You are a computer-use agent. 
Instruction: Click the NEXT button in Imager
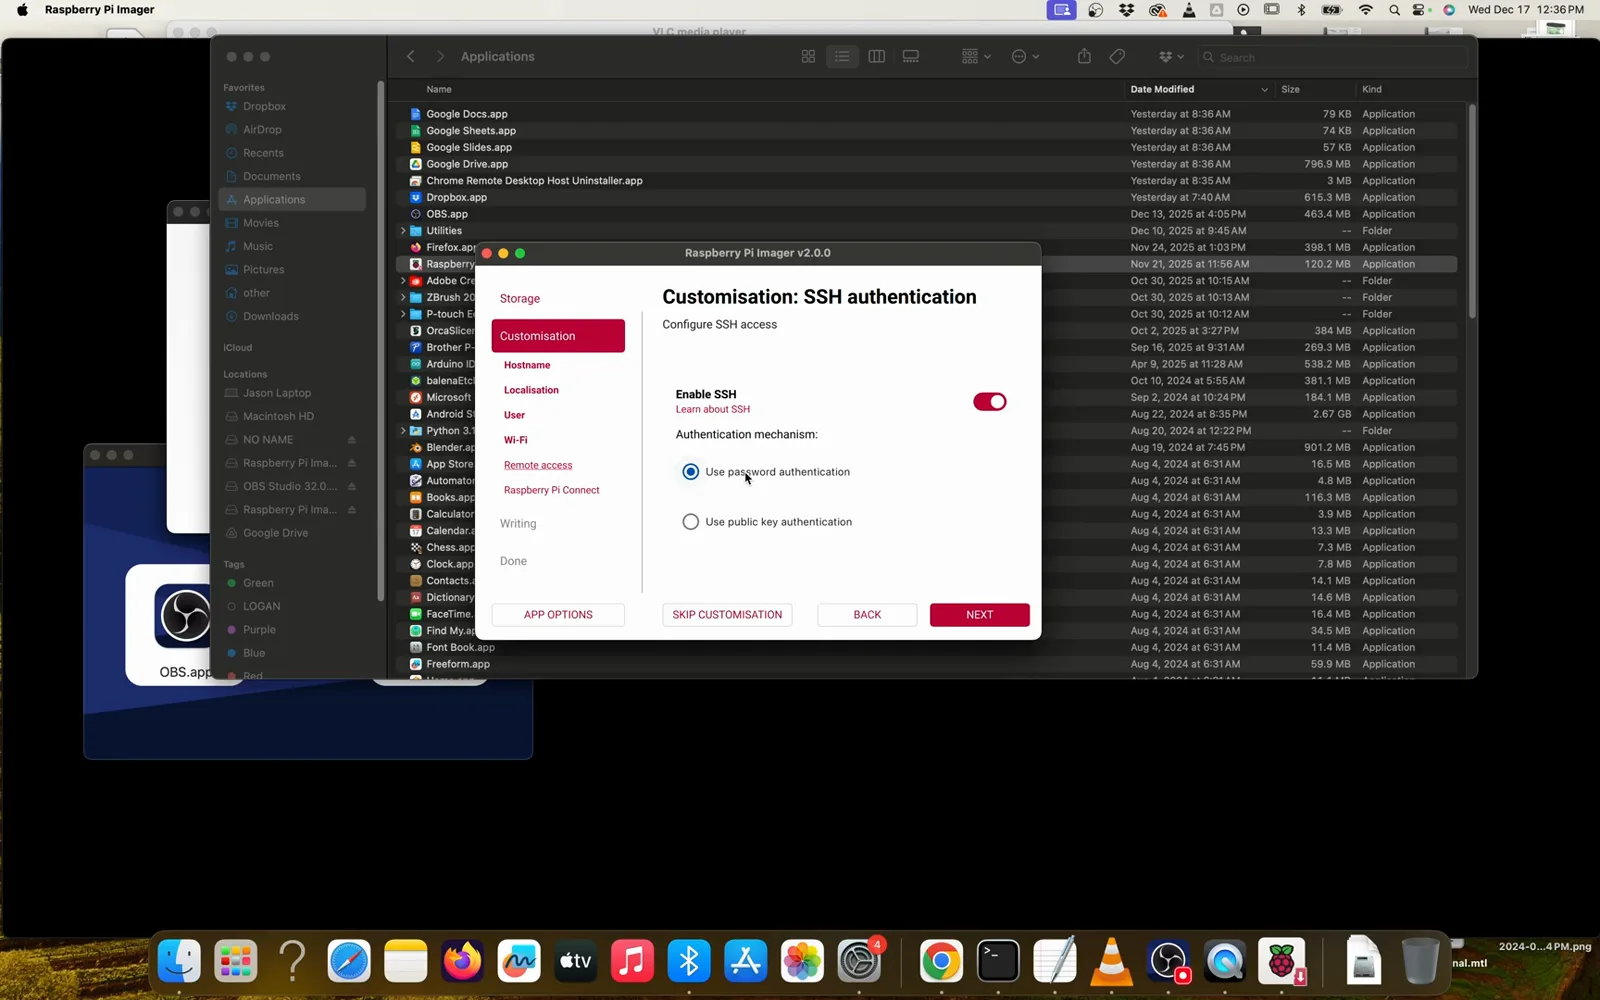click(x=979, y=615)
